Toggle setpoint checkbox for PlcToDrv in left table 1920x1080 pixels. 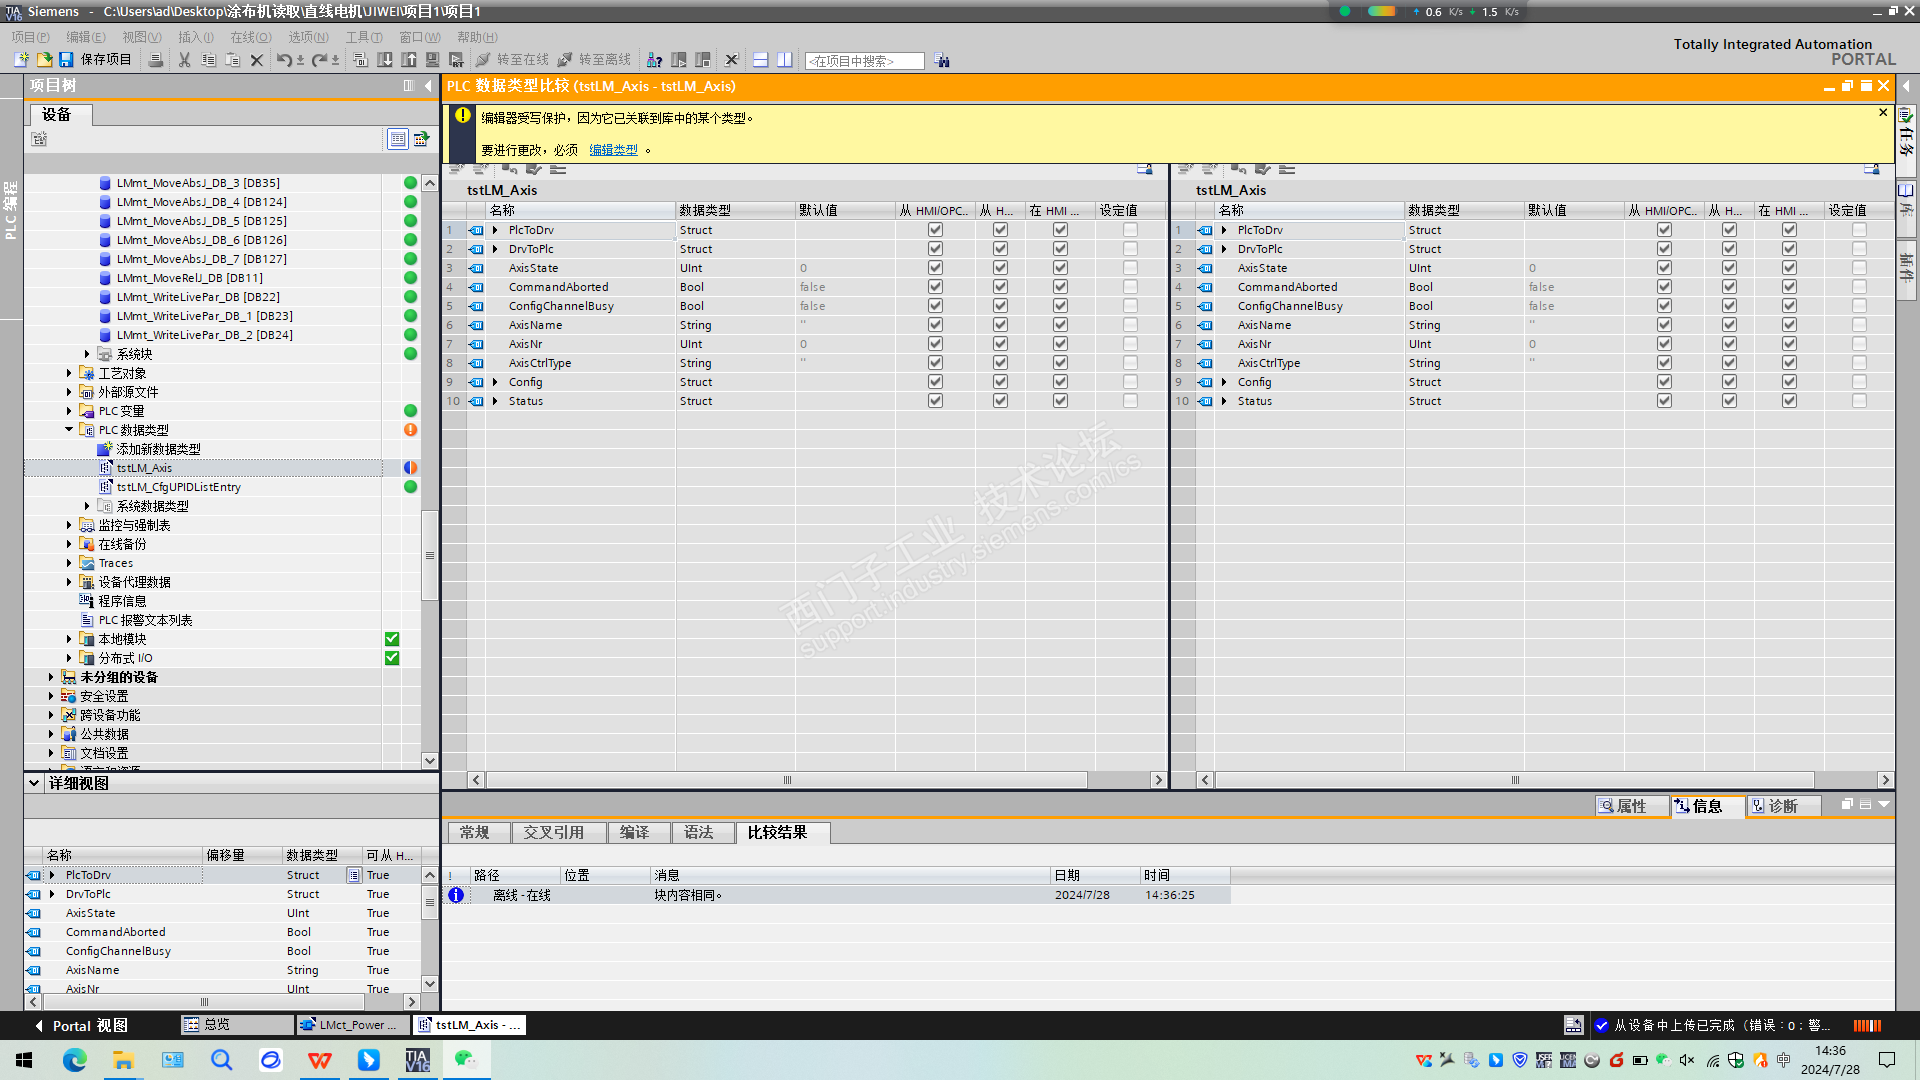tap(1130, 230)
